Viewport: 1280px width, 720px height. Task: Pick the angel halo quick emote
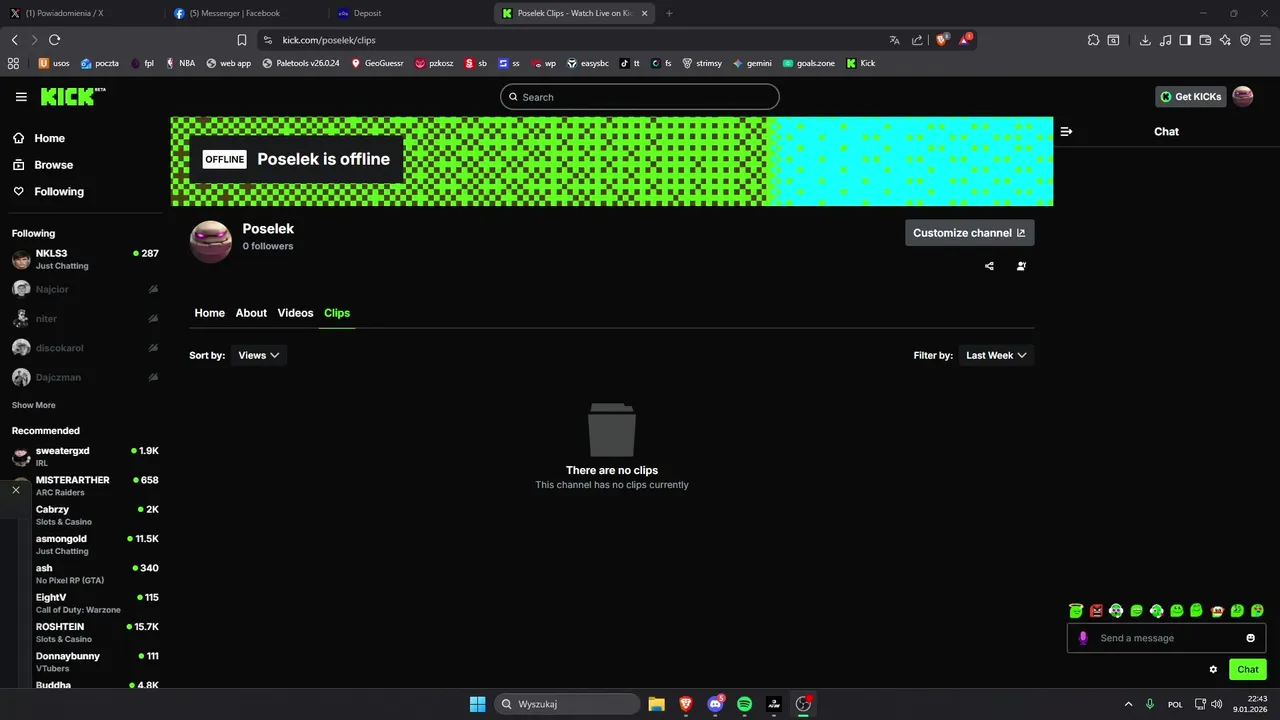tap(1076, 611)
